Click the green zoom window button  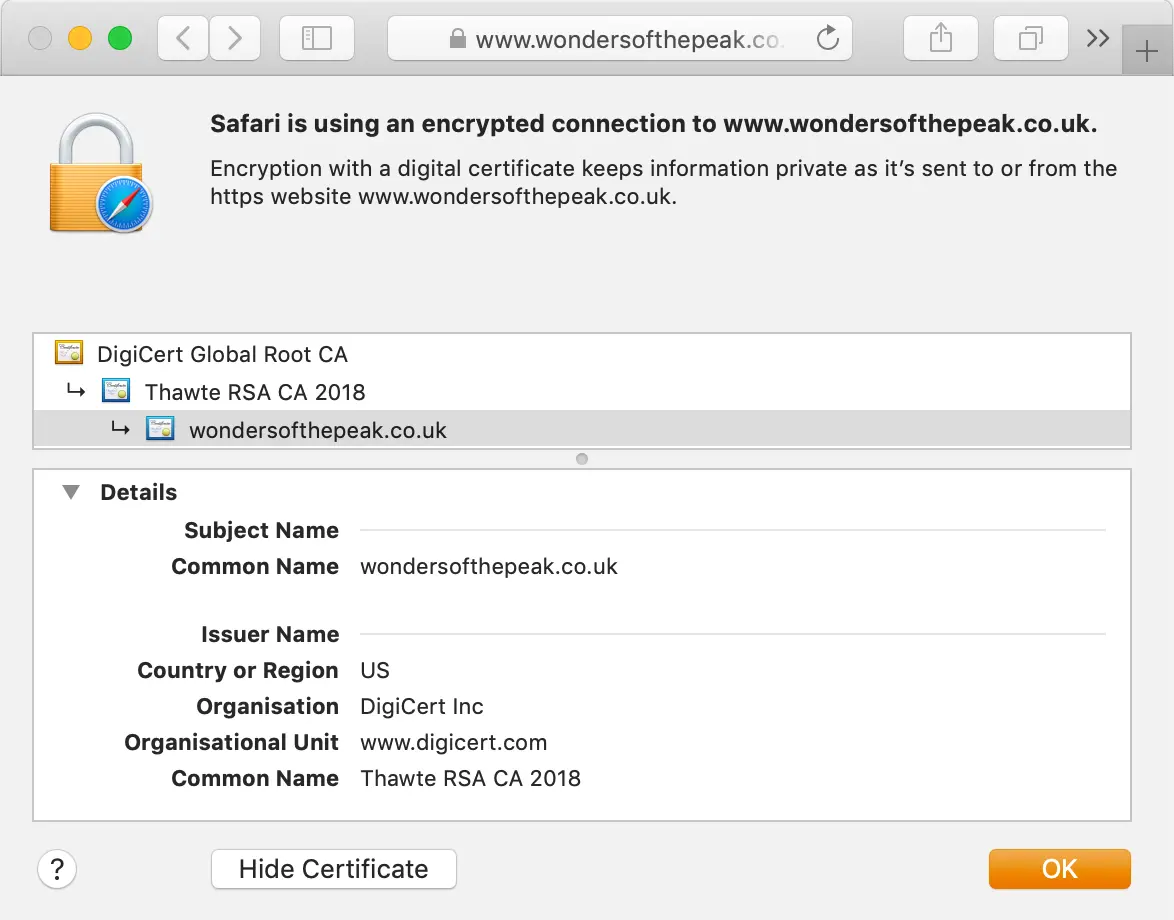(120, 37)
